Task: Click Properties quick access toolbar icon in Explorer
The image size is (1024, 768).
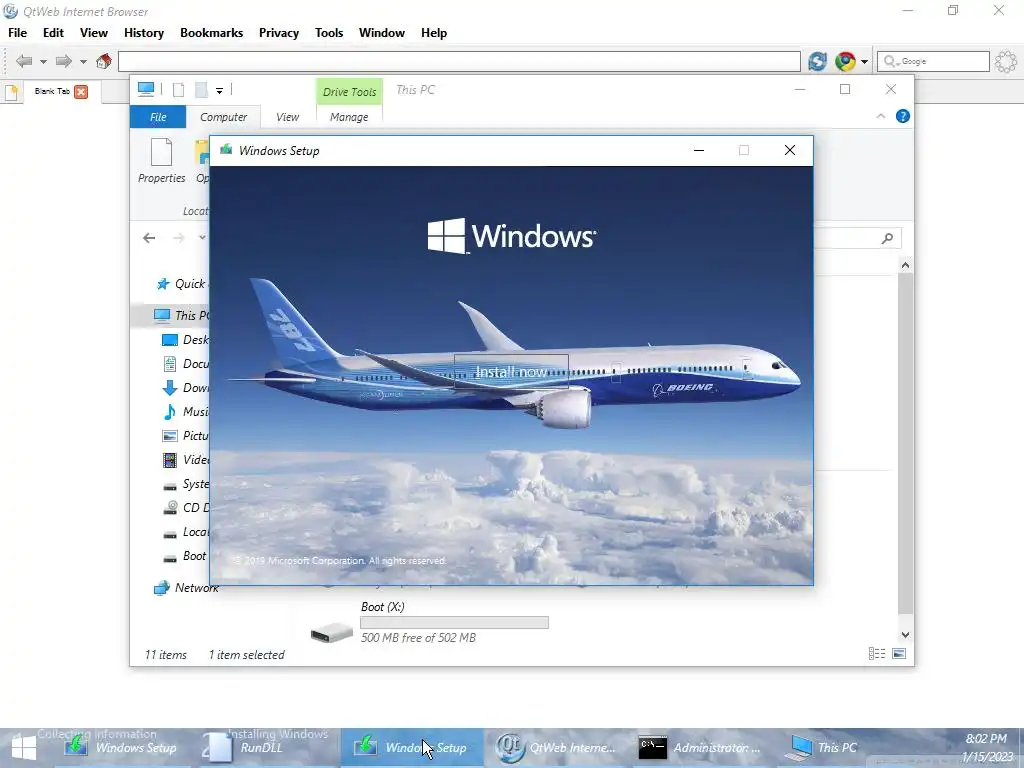Action: coord(178,90)
